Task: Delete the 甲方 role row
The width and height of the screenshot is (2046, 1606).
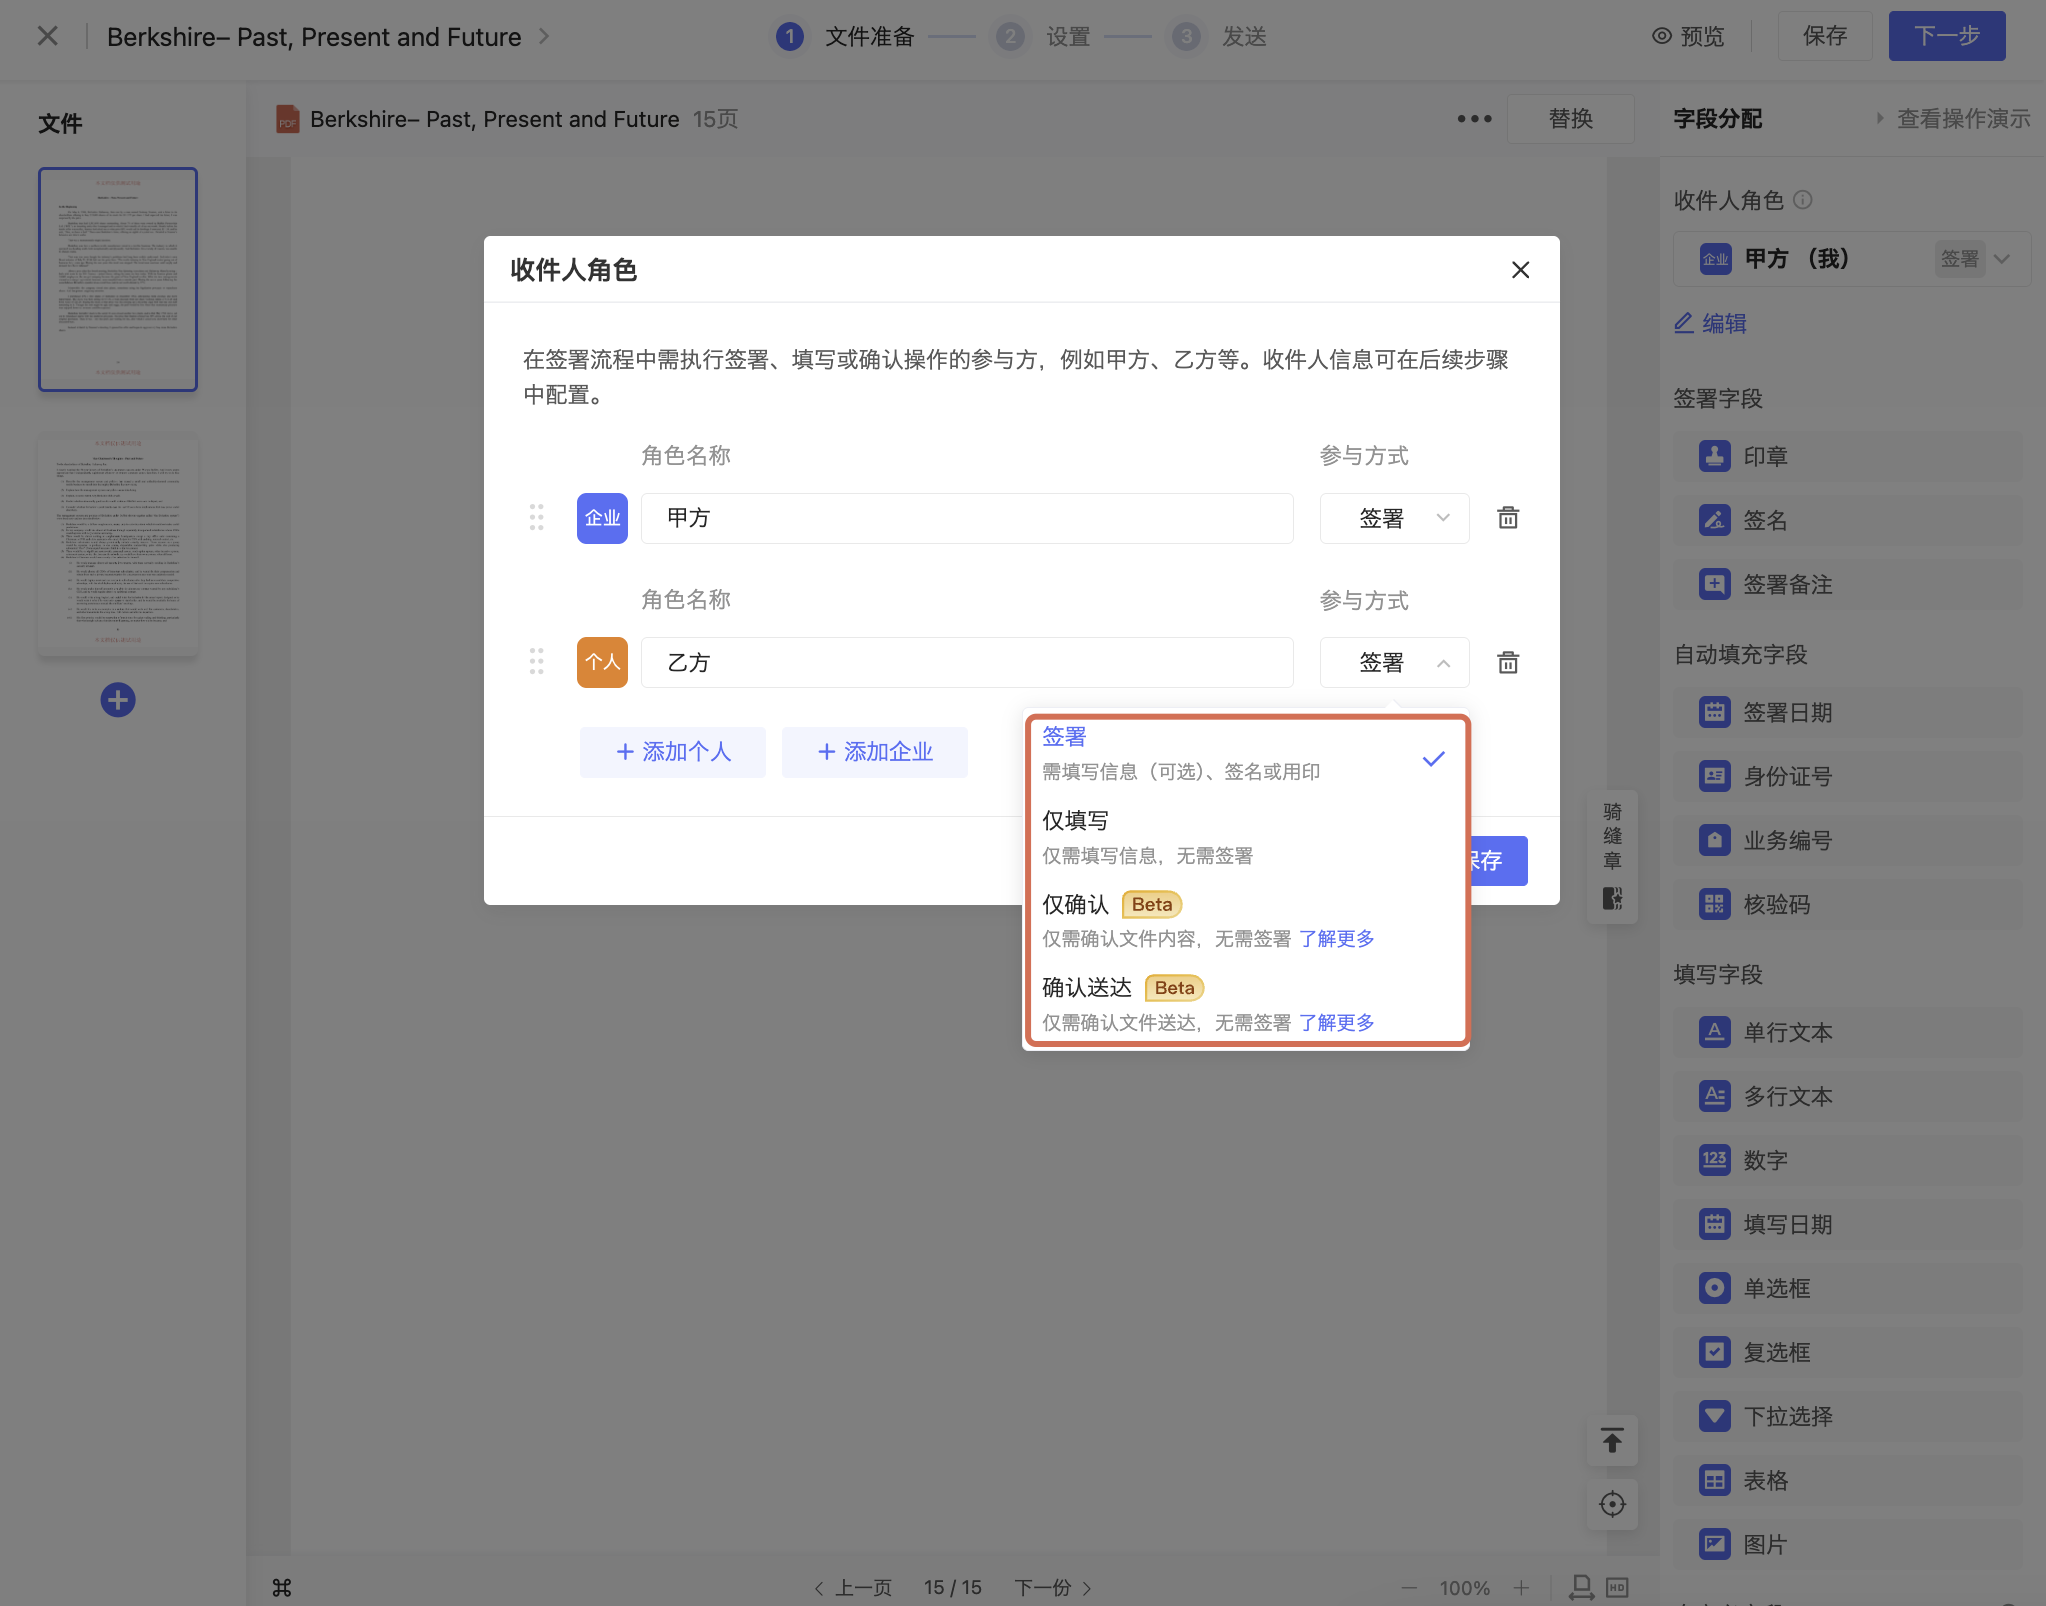Action: click(1508, 518)
